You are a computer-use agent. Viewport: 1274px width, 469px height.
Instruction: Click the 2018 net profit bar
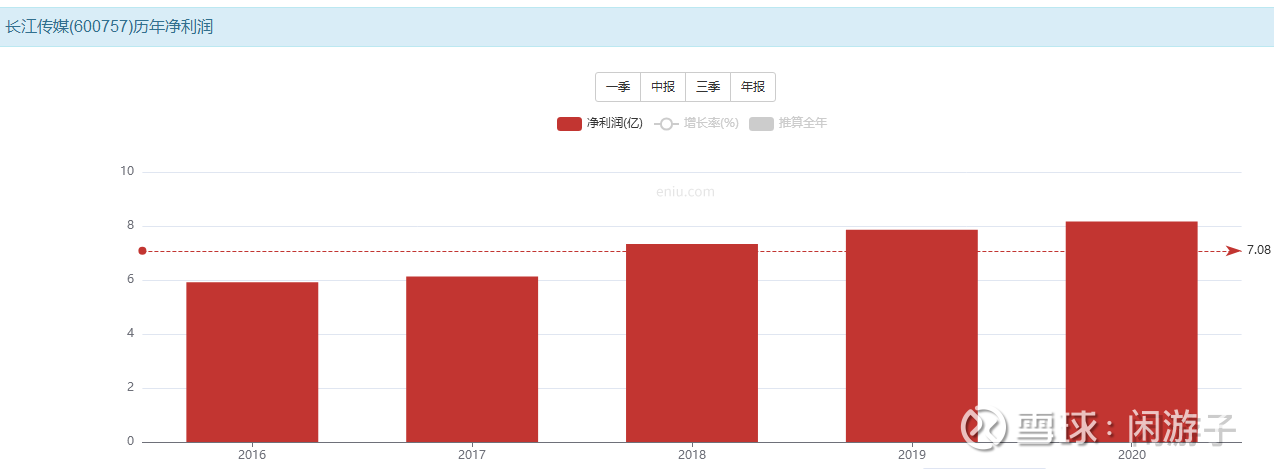[692, 343]
